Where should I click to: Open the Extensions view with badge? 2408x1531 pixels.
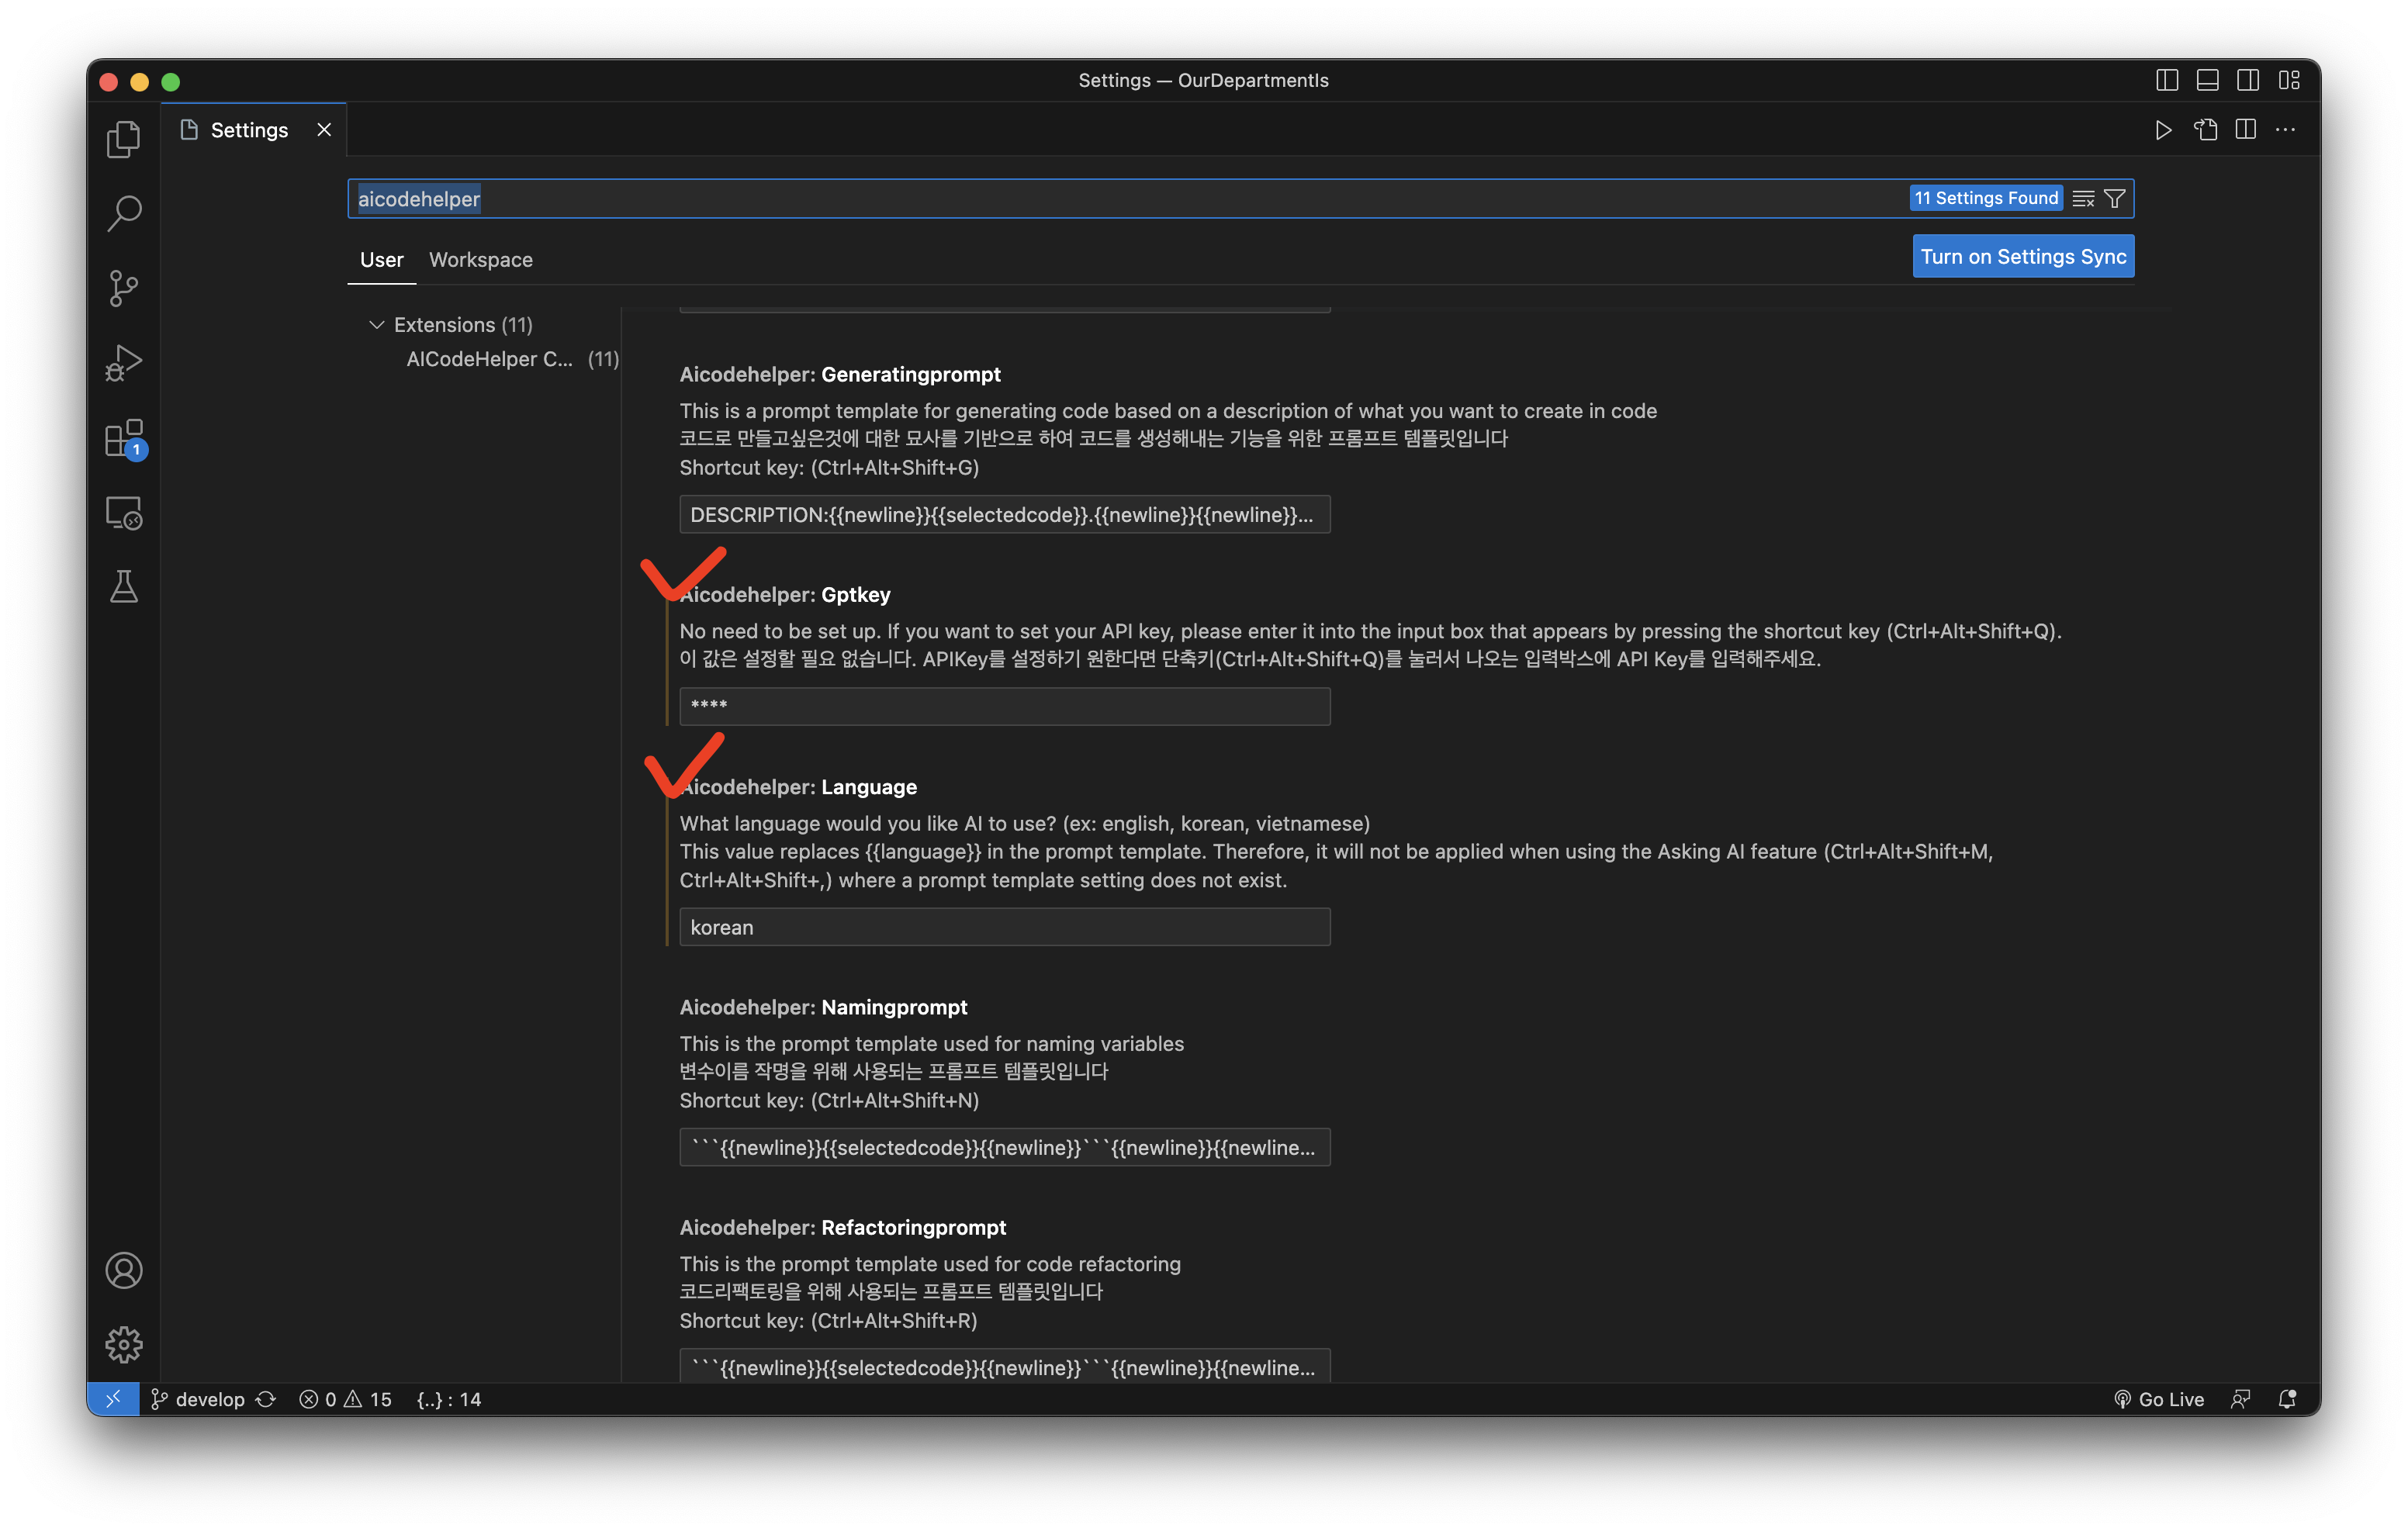coord(123,438)
